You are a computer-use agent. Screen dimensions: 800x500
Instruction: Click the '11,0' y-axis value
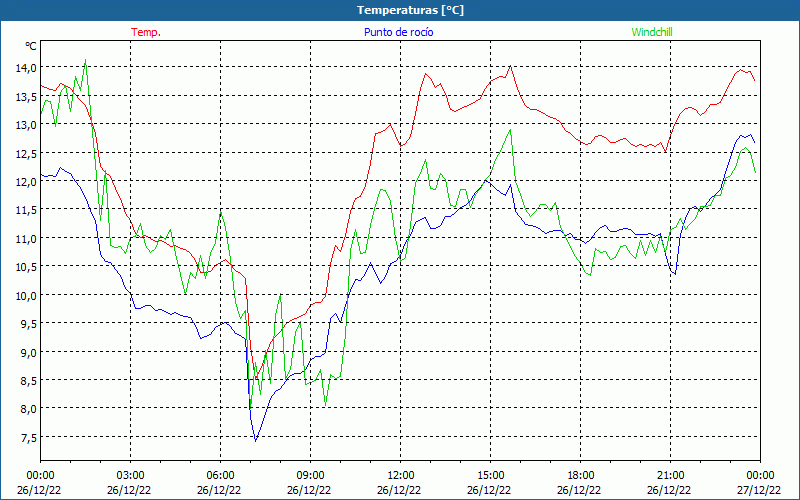coord(26,238)
